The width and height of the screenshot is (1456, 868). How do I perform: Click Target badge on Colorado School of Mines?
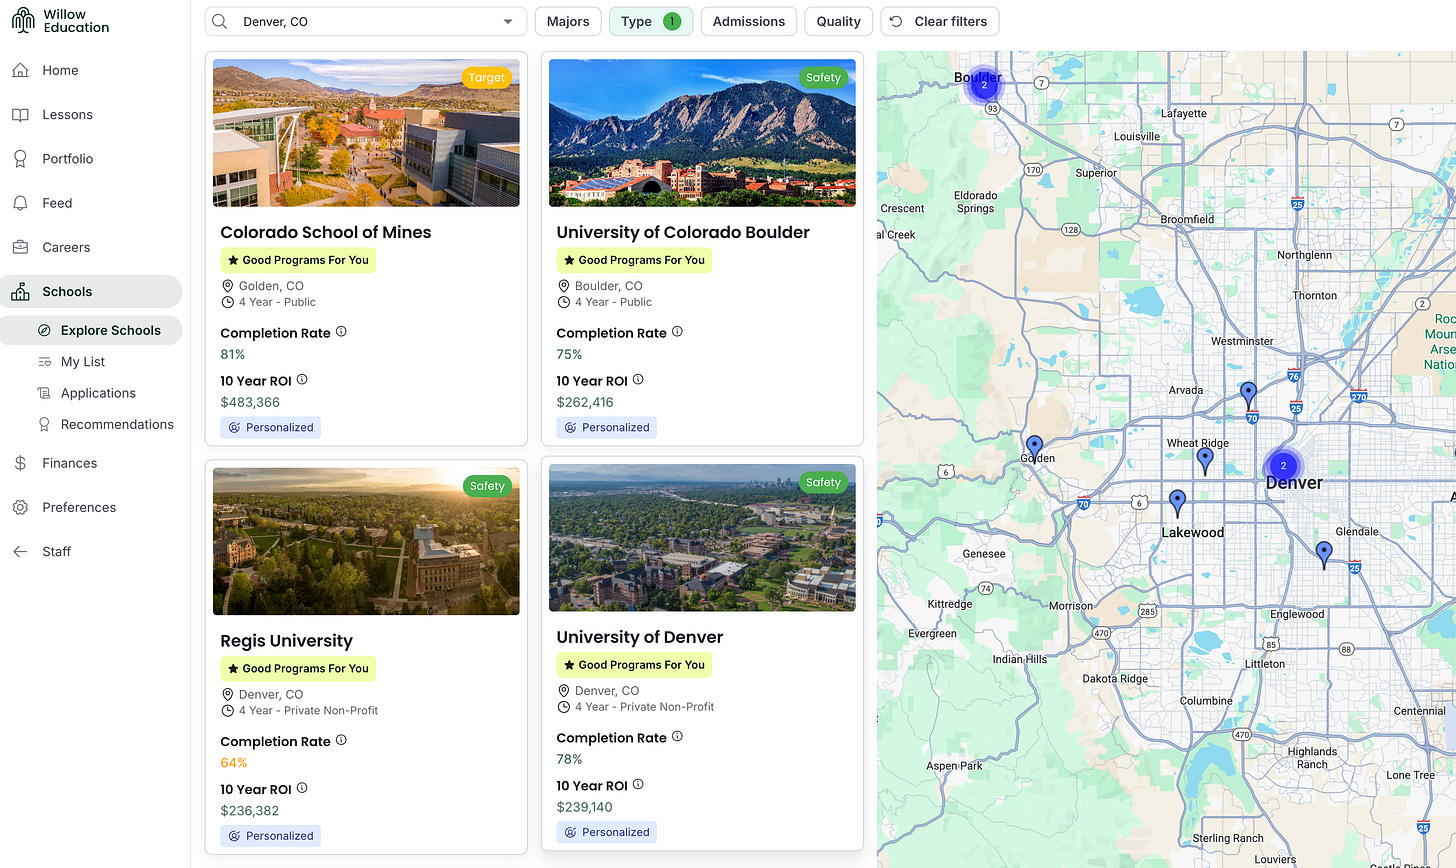click(x=487, y=77)
